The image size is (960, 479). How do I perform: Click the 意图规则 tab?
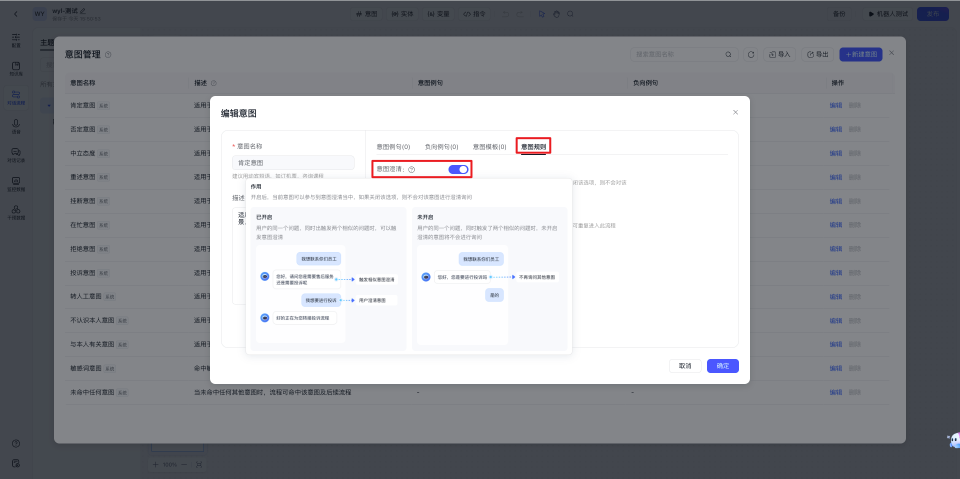[533, 146]
